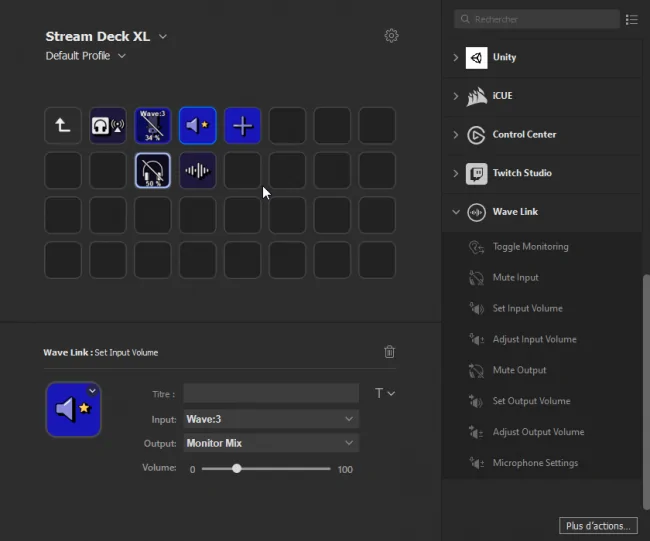Click the Titre text field
The image size is (650, 541).
tap(271, 393)
